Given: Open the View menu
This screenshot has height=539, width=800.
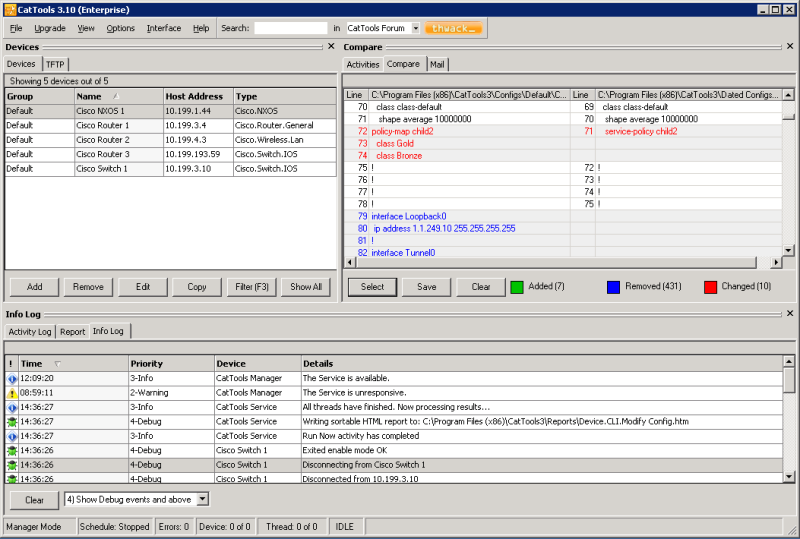Looking at the screenshot, I should coord(86,28).
